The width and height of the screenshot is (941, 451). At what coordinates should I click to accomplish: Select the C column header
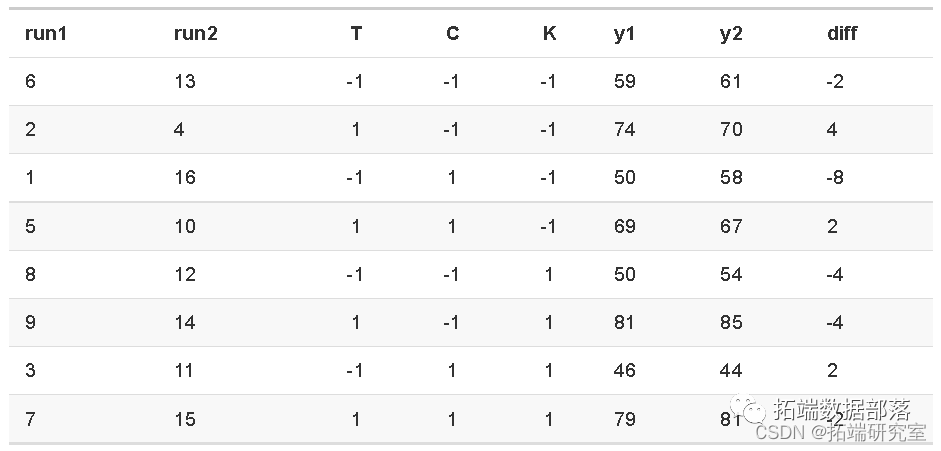(452, 33)
